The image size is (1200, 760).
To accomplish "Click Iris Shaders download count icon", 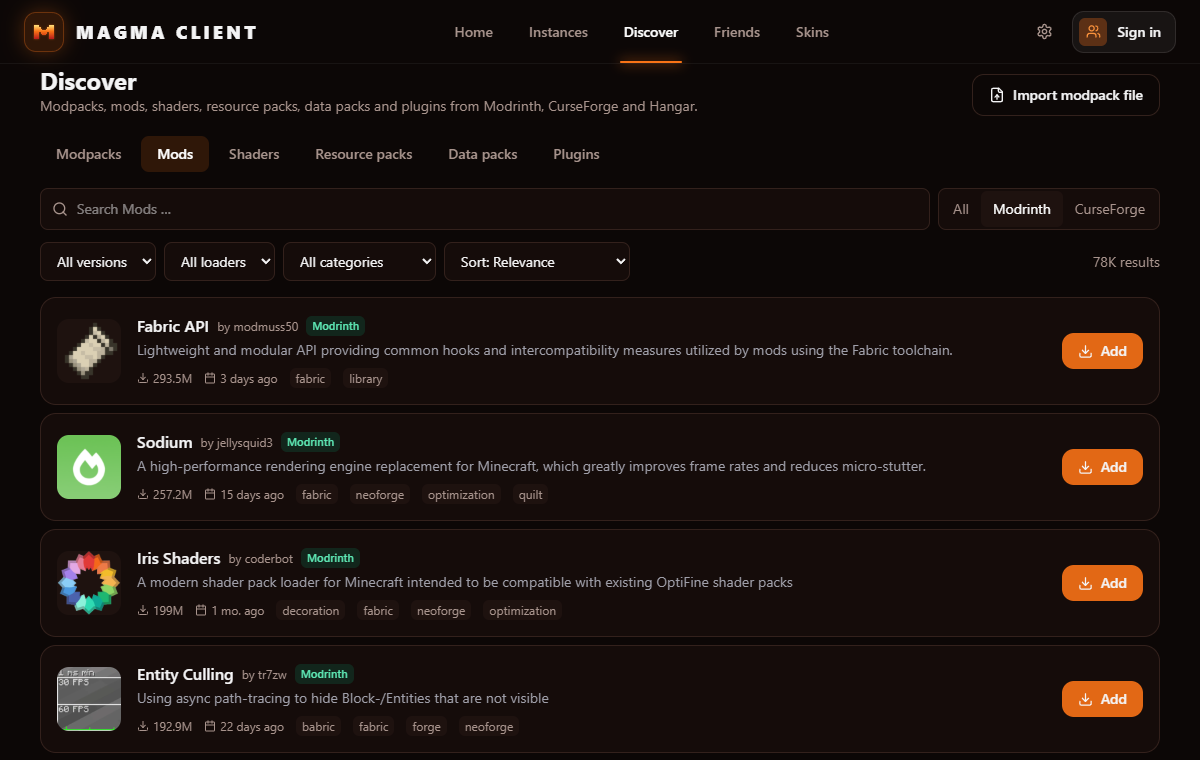I will (143, 611).
